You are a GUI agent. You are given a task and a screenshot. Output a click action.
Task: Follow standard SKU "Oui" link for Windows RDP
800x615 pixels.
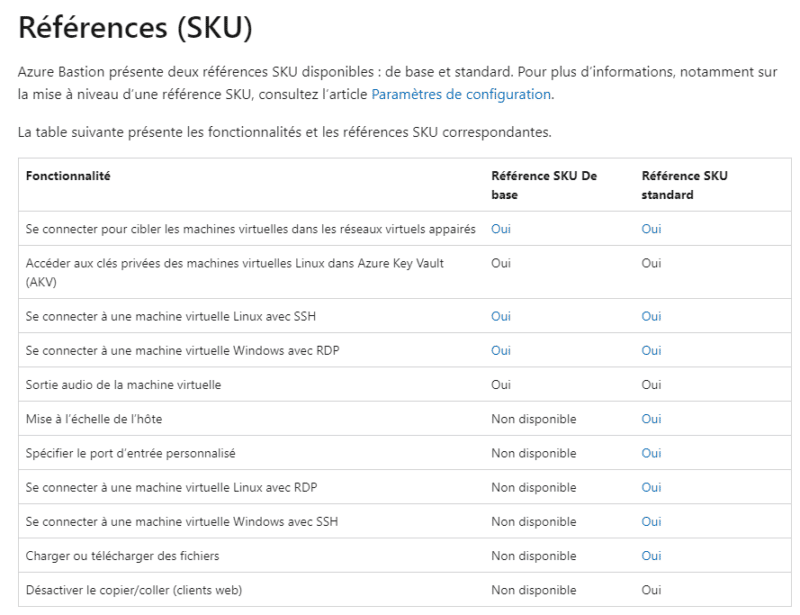pyautogui.click(x=651, y=350)
